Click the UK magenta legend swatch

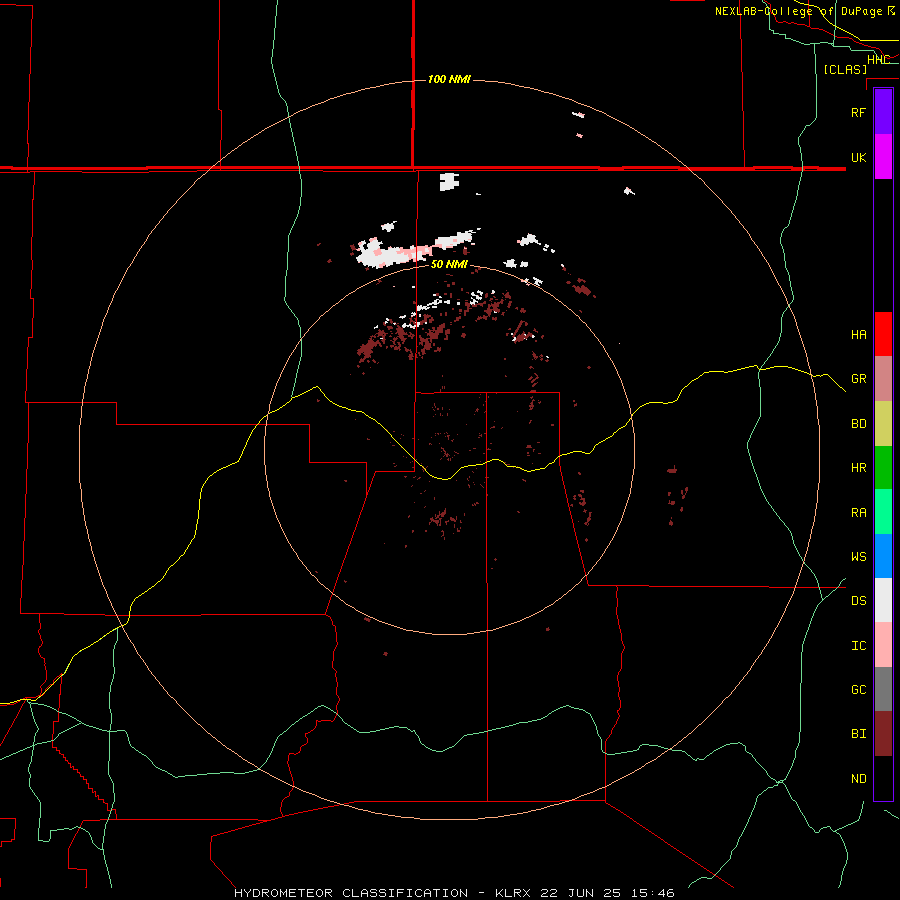[x=883, y=157]
